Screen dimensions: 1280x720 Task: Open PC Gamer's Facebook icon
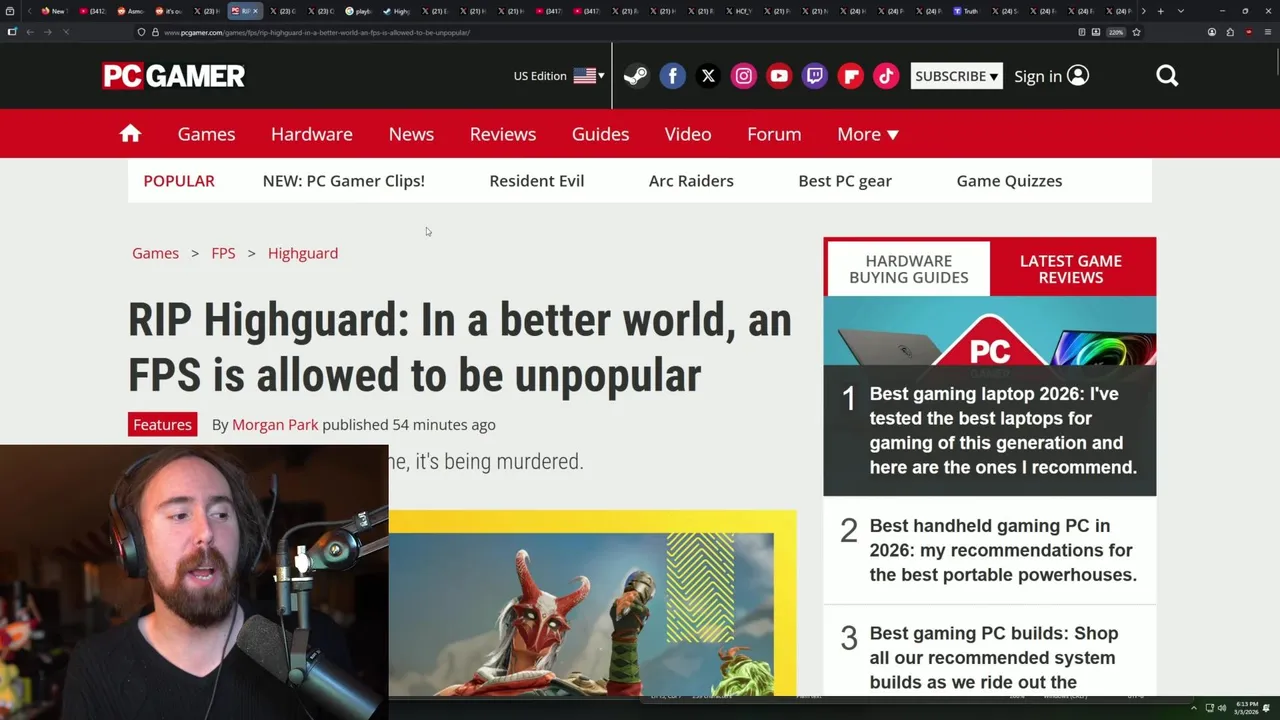pos(673,76)
